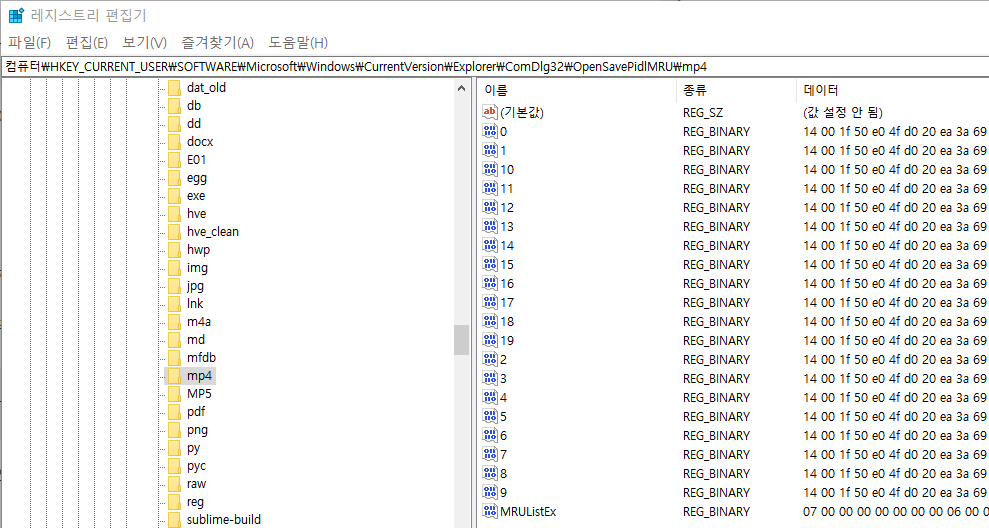
Task: Select binary value 15 icon
Action: point(490,264)
